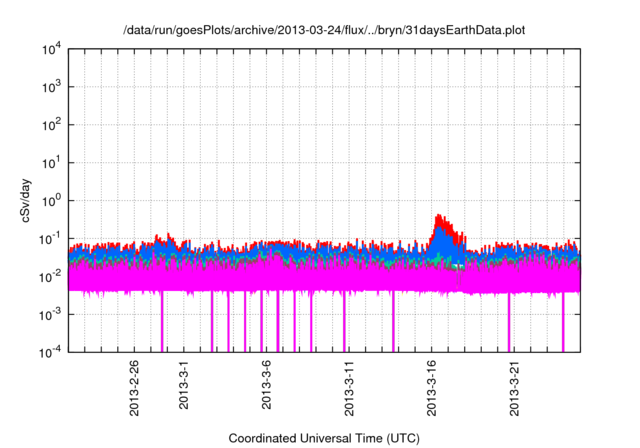The height and width of the screenshot is (448, 640).
Task: Click the 10^-4 y-axis tick label
Action: (x=50, y=352)
